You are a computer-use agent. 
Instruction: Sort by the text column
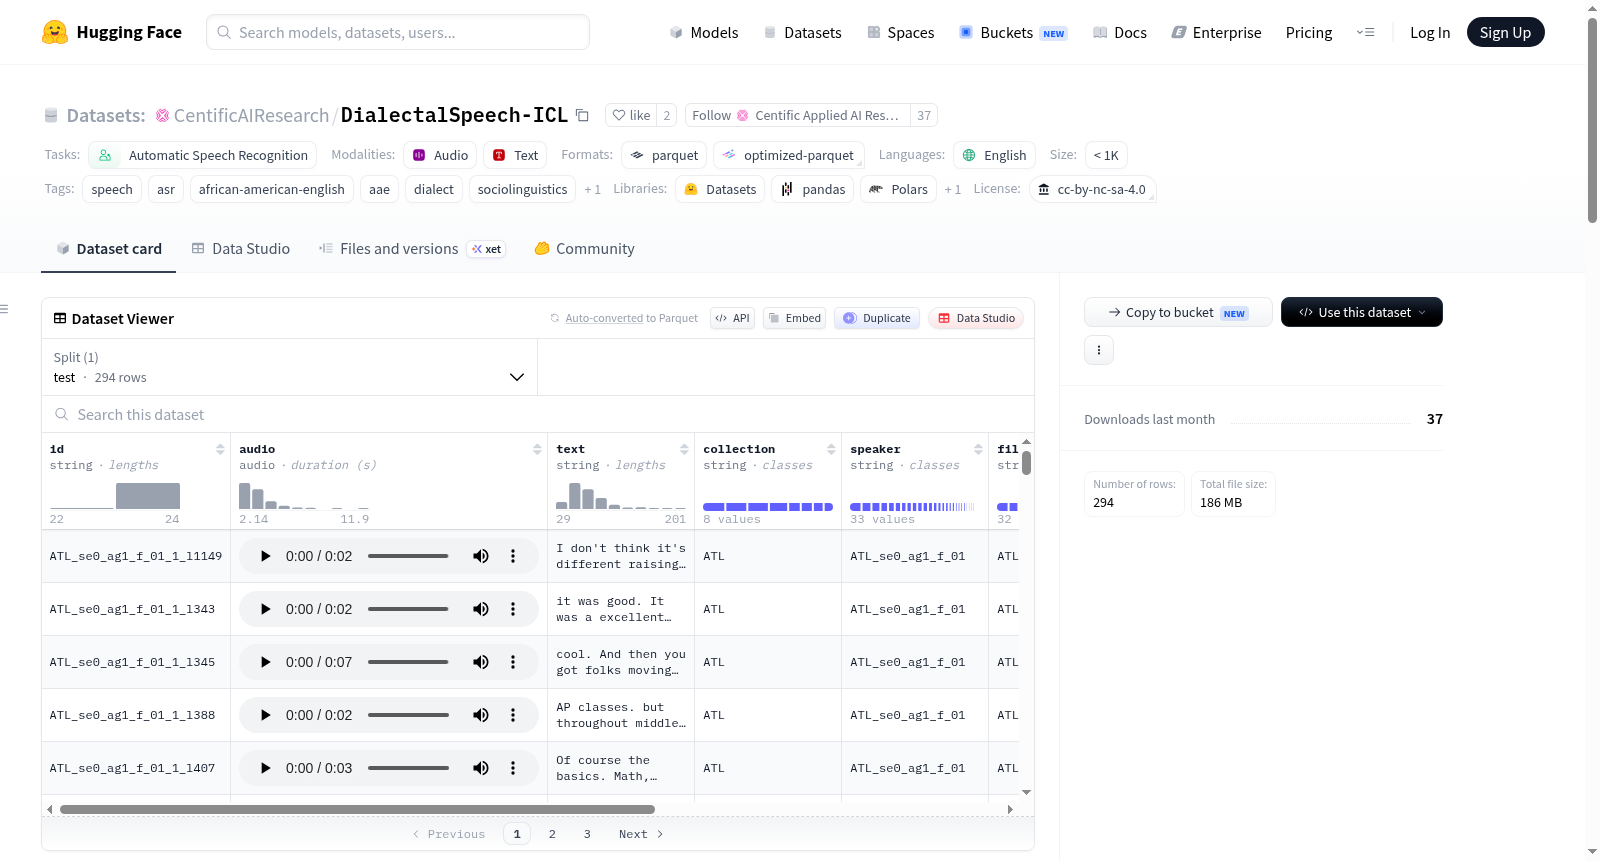[684, 449]
